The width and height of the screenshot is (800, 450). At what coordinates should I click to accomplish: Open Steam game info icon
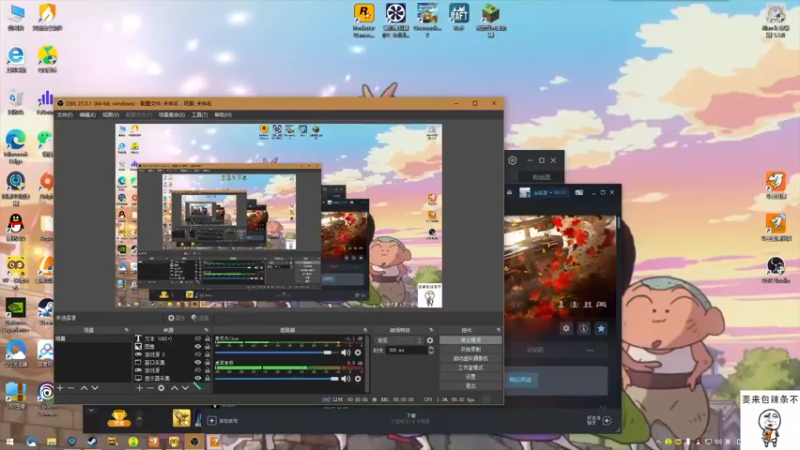coord(584,329)
